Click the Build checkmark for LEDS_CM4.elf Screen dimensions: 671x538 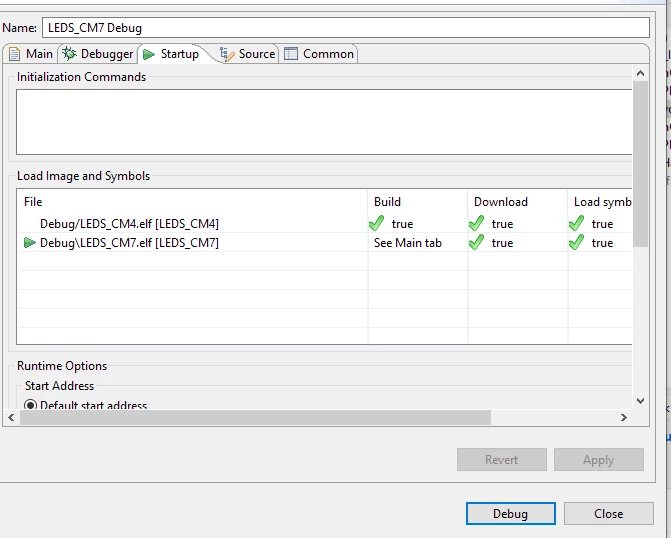coord(377,223)
